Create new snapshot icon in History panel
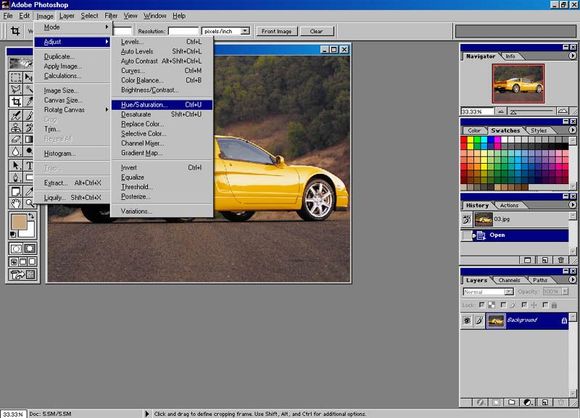The width and height of the screenshot is (580, 418). (x=544, y=260)
